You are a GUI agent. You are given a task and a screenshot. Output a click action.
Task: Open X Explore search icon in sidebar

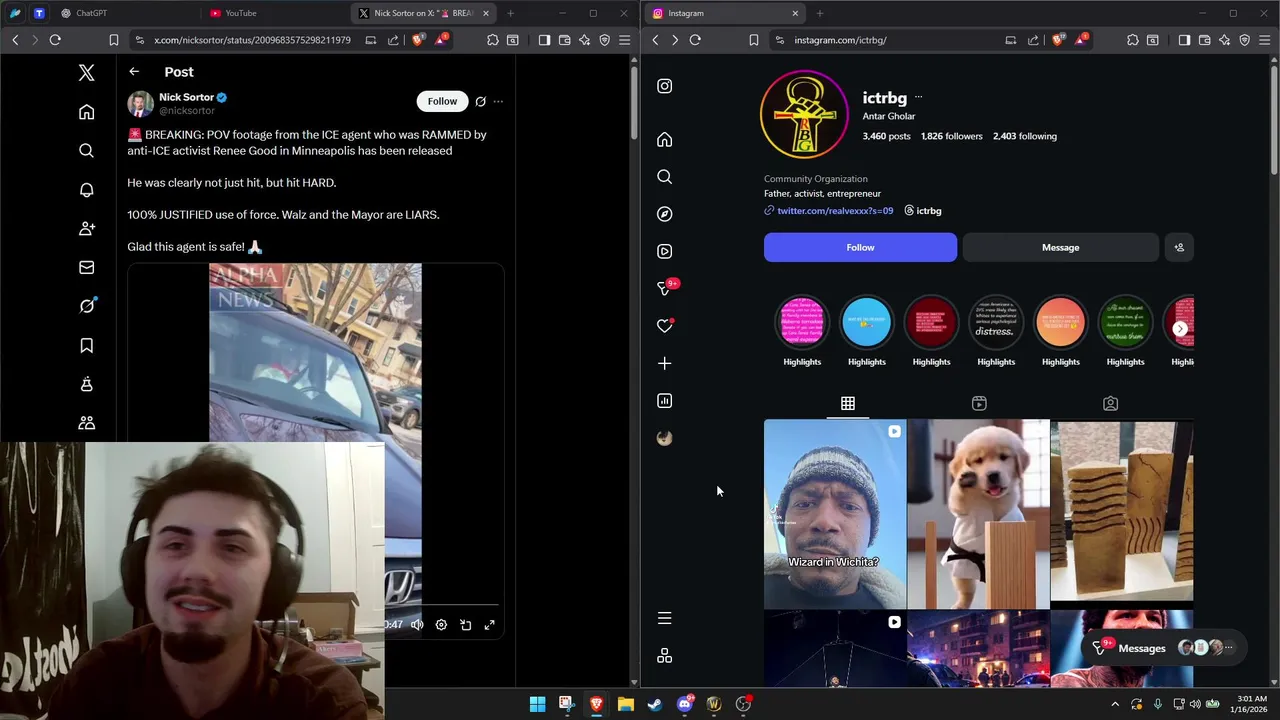tap(87, 151)
